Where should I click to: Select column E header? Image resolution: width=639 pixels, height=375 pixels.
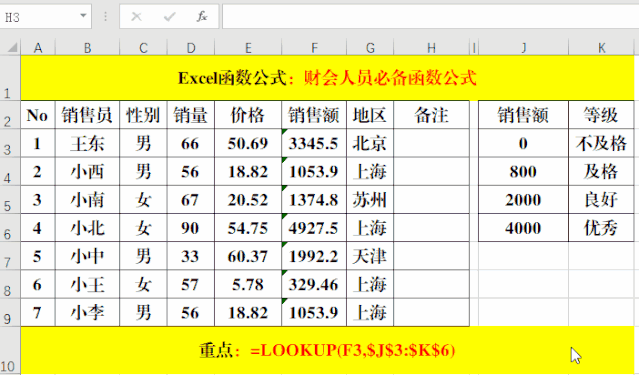(x=248, y=48)
